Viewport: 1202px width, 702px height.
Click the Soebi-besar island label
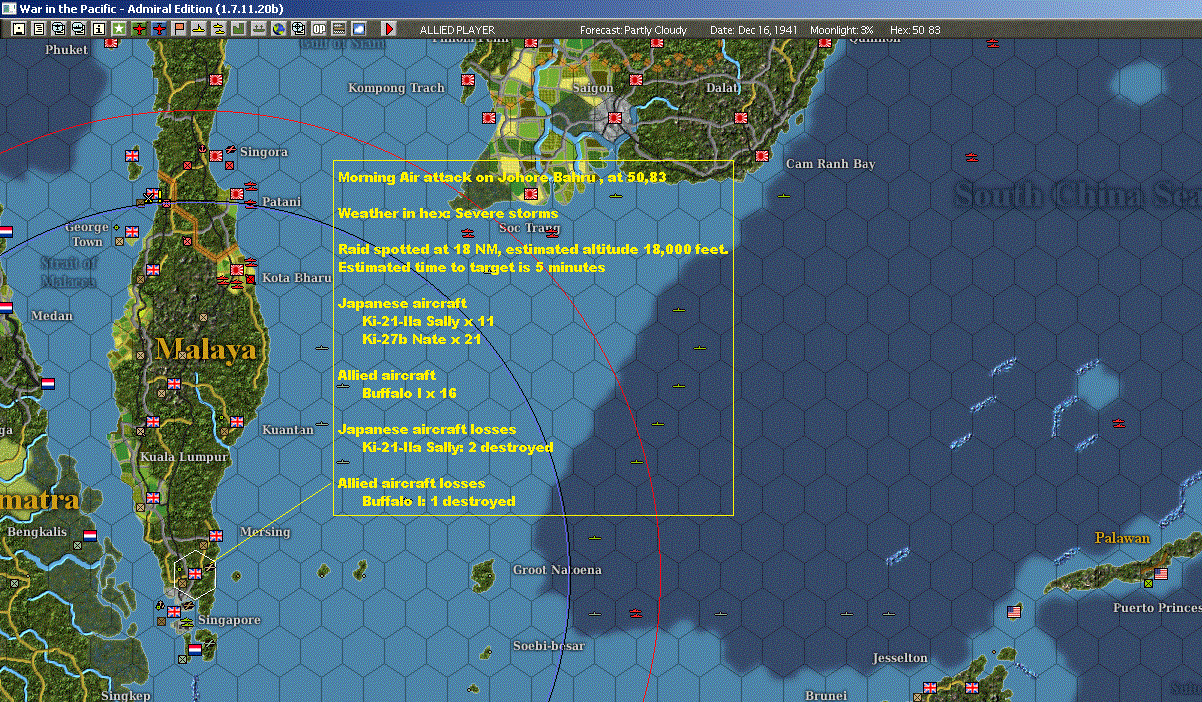(x=549, y=646)
